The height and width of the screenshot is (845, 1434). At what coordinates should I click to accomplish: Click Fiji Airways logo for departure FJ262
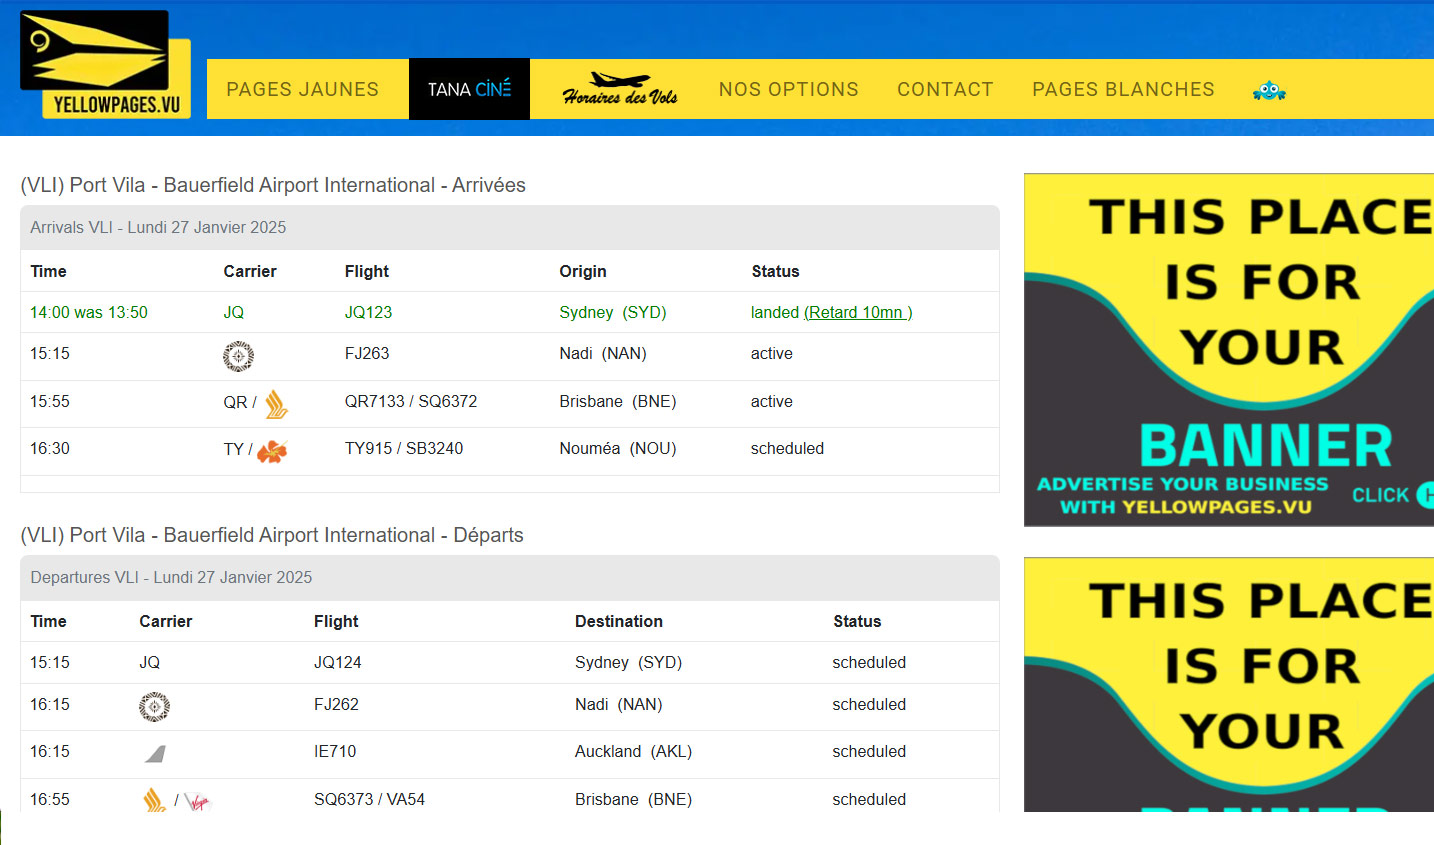154,707
